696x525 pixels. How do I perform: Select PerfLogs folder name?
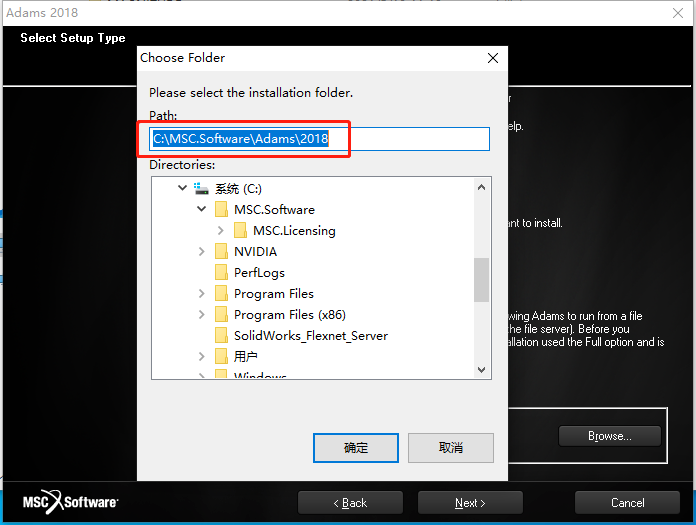pyautogui.click(x=259, y=273)
